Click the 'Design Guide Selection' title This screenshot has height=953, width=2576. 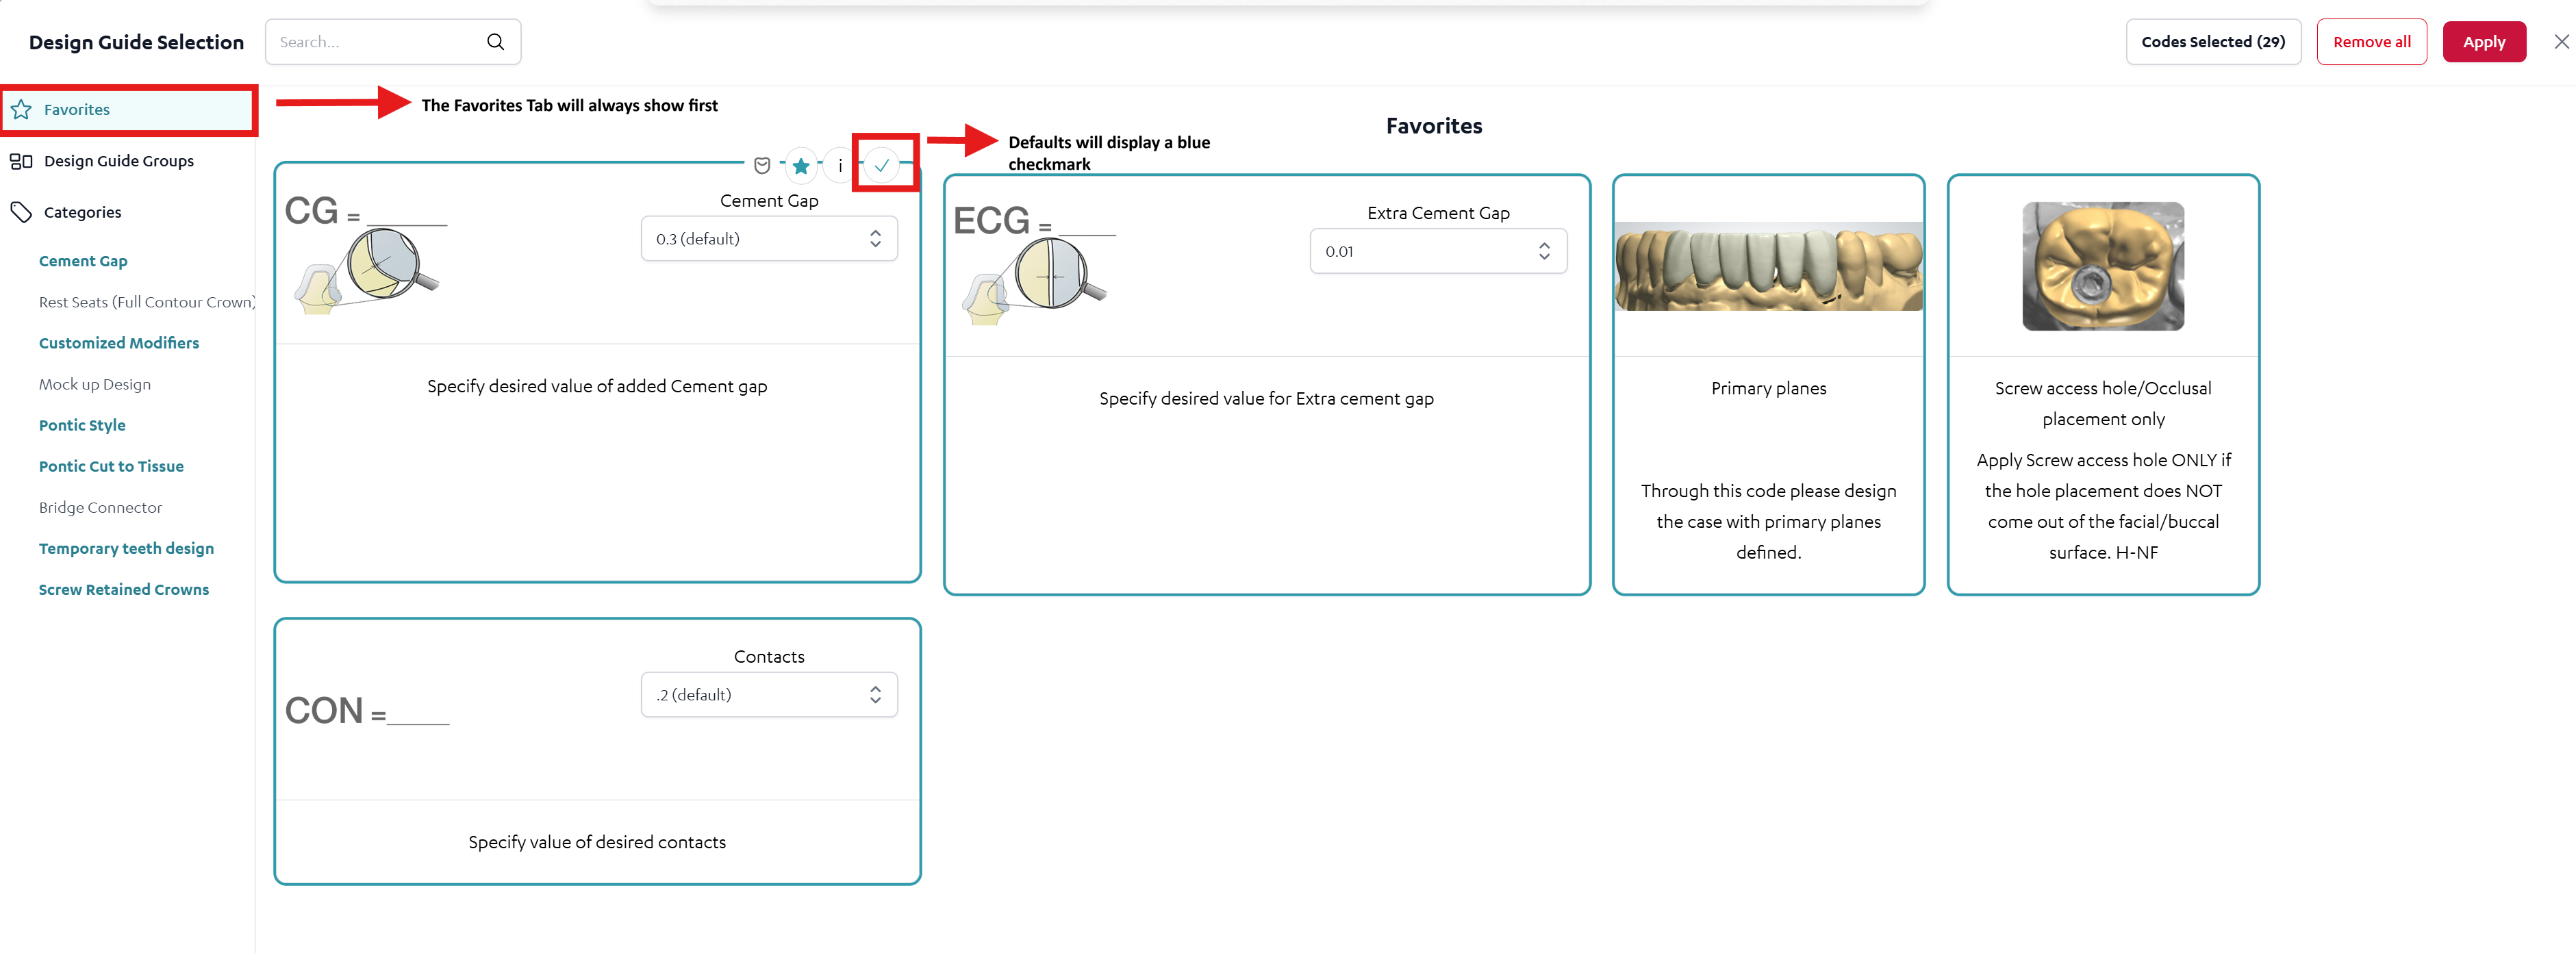[136, 42]
